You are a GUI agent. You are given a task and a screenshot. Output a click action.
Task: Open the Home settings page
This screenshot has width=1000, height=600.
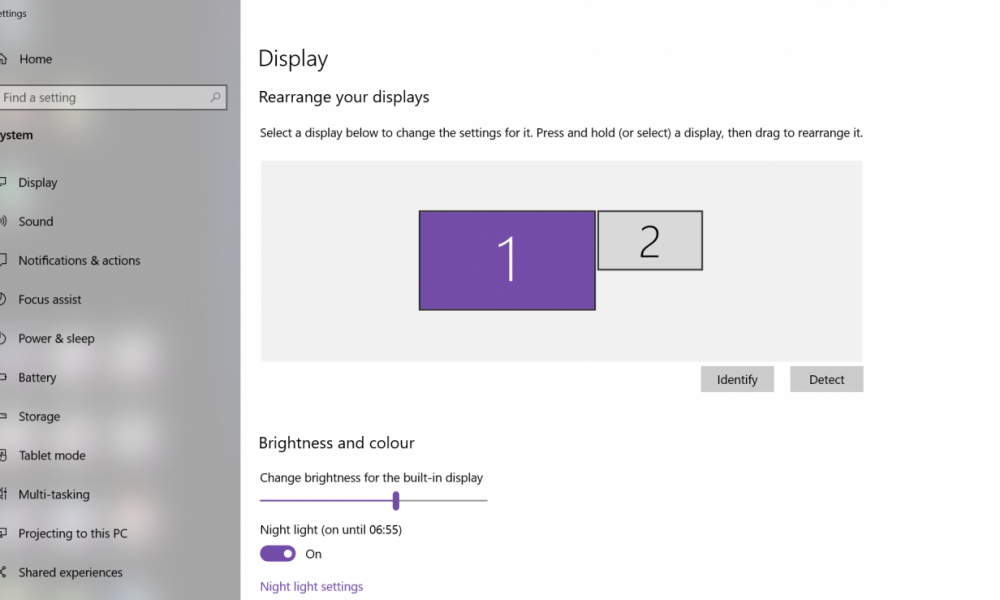click(35, 59)
